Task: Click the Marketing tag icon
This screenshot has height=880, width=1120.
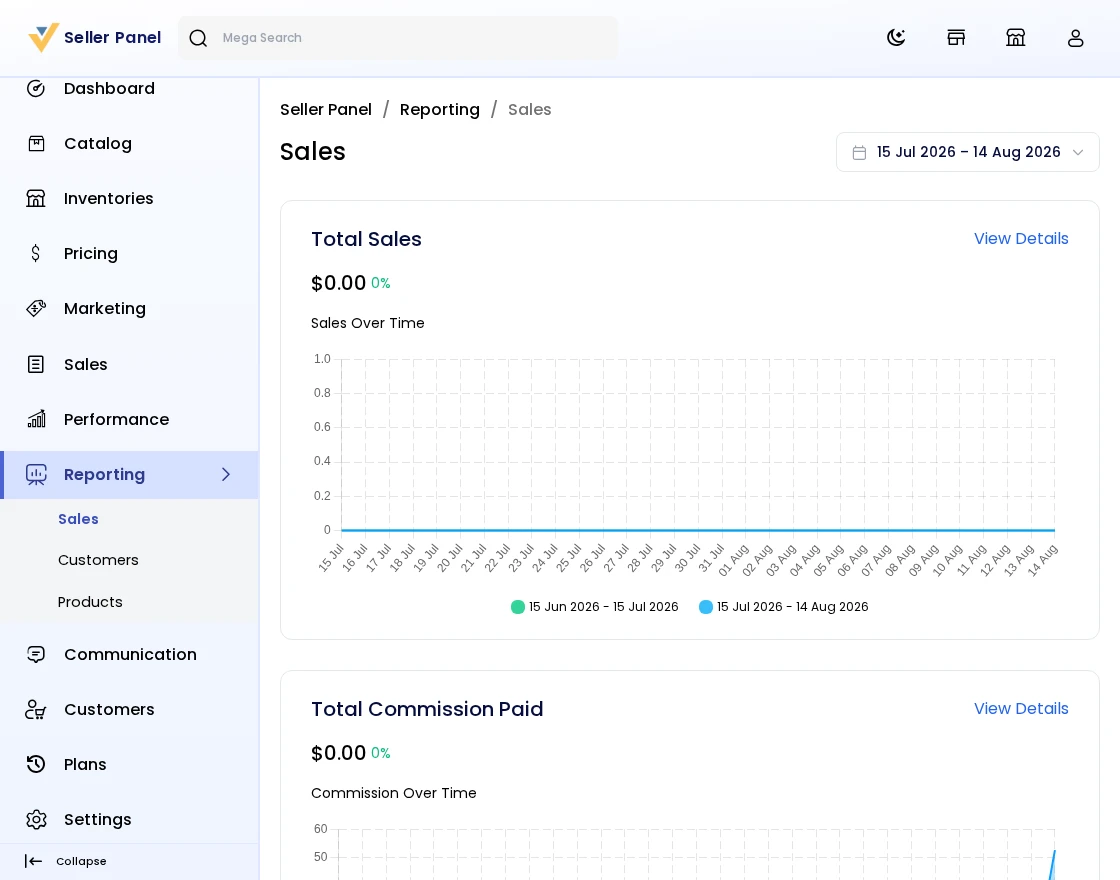Action: 36,309
